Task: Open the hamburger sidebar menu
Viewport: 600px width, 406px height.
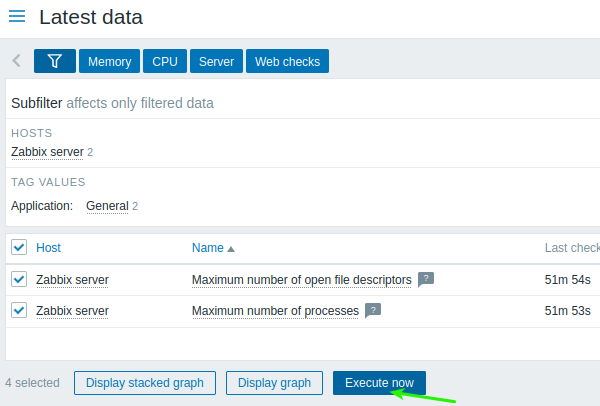Action: click(x=17, y=16)
